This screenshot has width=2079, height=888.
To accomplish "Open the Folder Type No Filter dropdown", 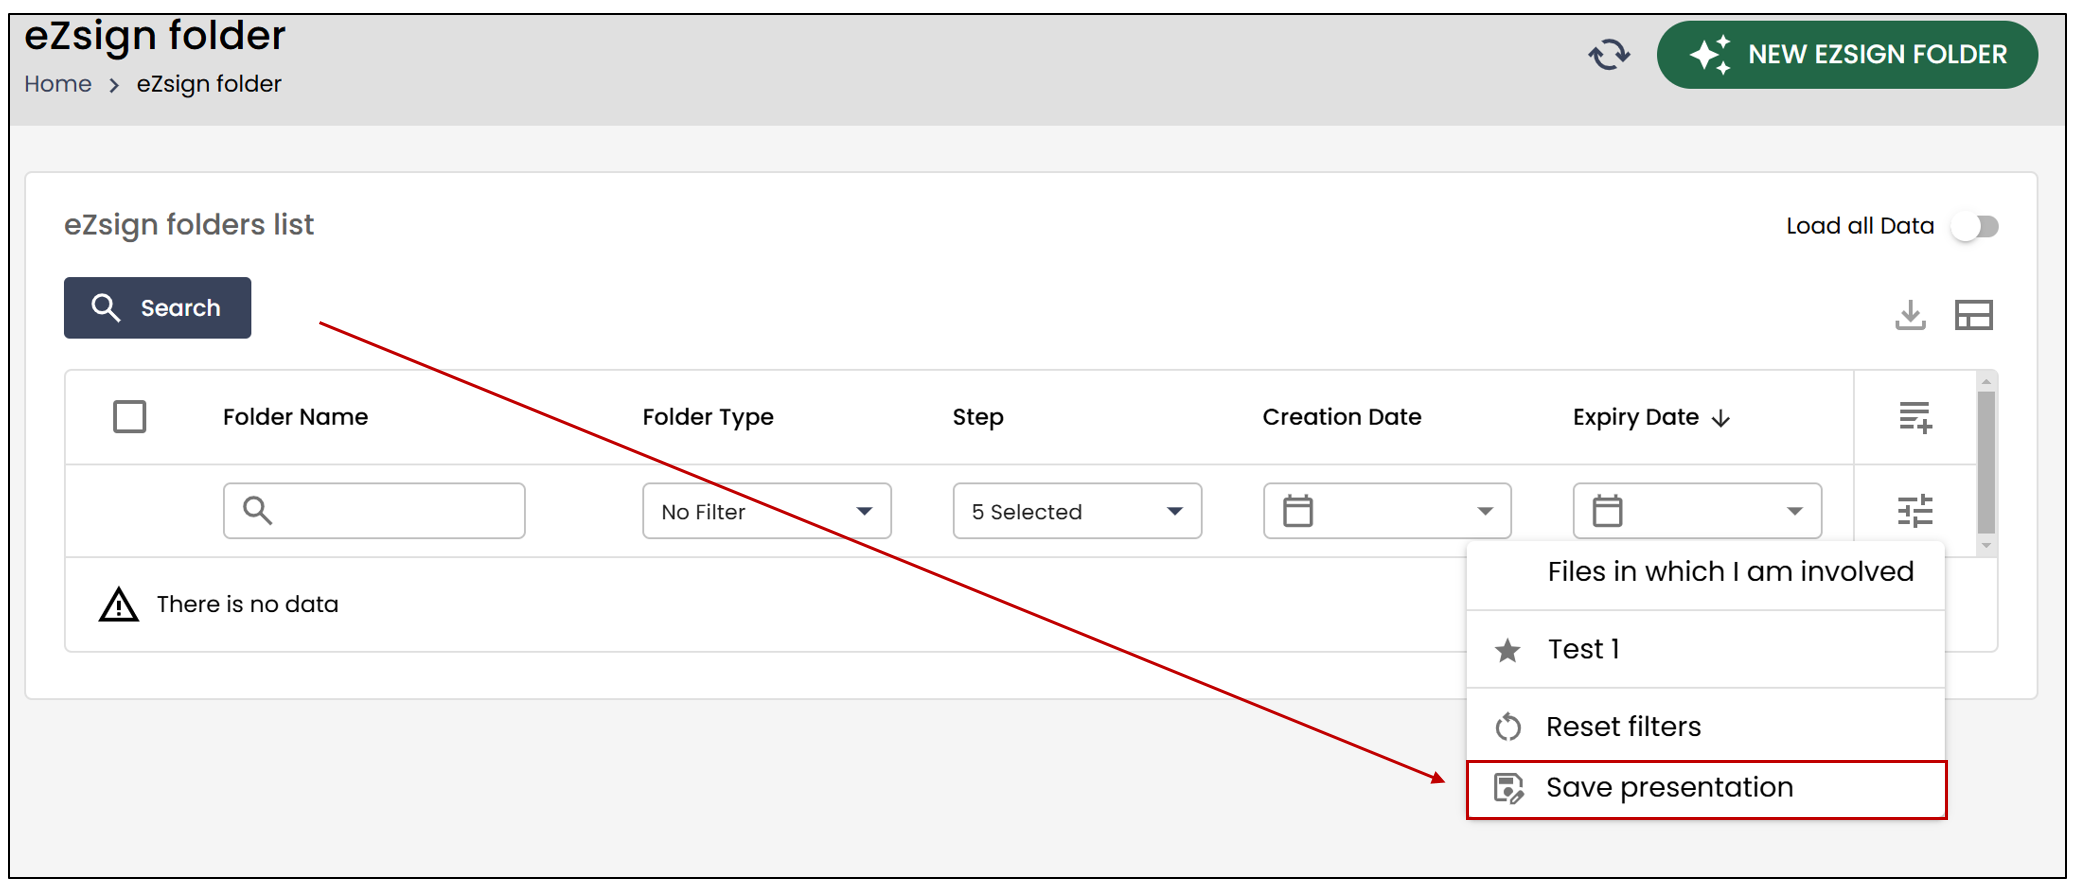I will (x=766, y=511).
